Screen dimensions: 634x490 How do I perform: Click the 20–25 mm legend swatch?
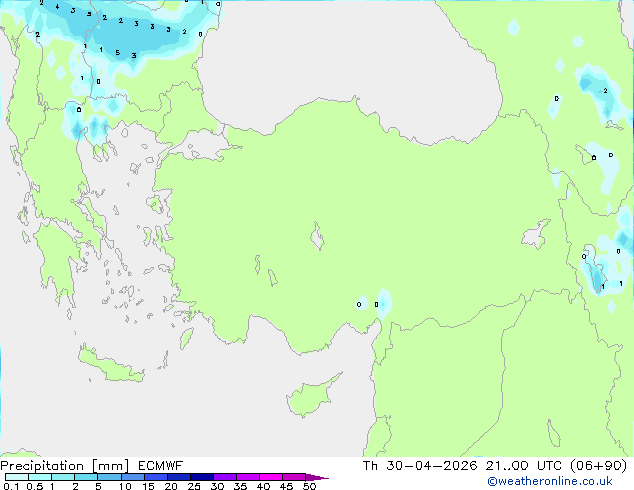[179, 477]
